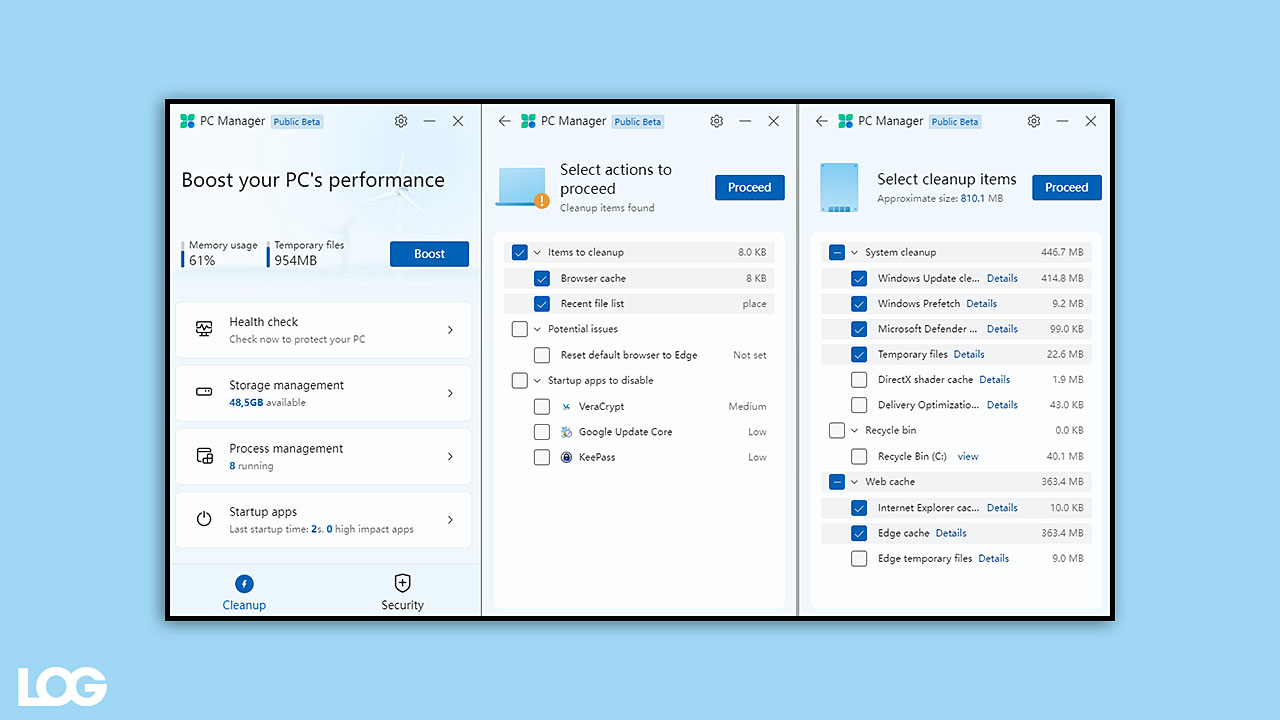Go back using arrow in Select cleanup items window
Image resolution: width=1280 pixels, height=720 pixels.
click(822, 121)
